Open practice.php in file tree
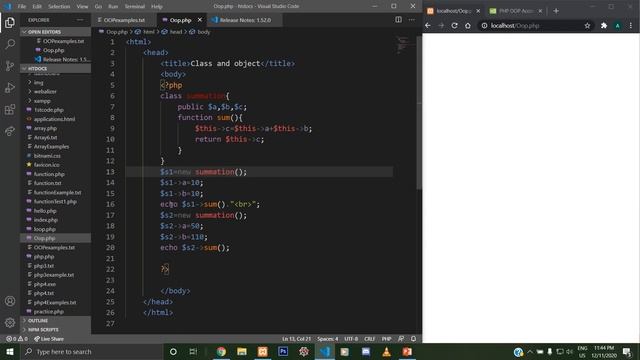 coord(49,311)
